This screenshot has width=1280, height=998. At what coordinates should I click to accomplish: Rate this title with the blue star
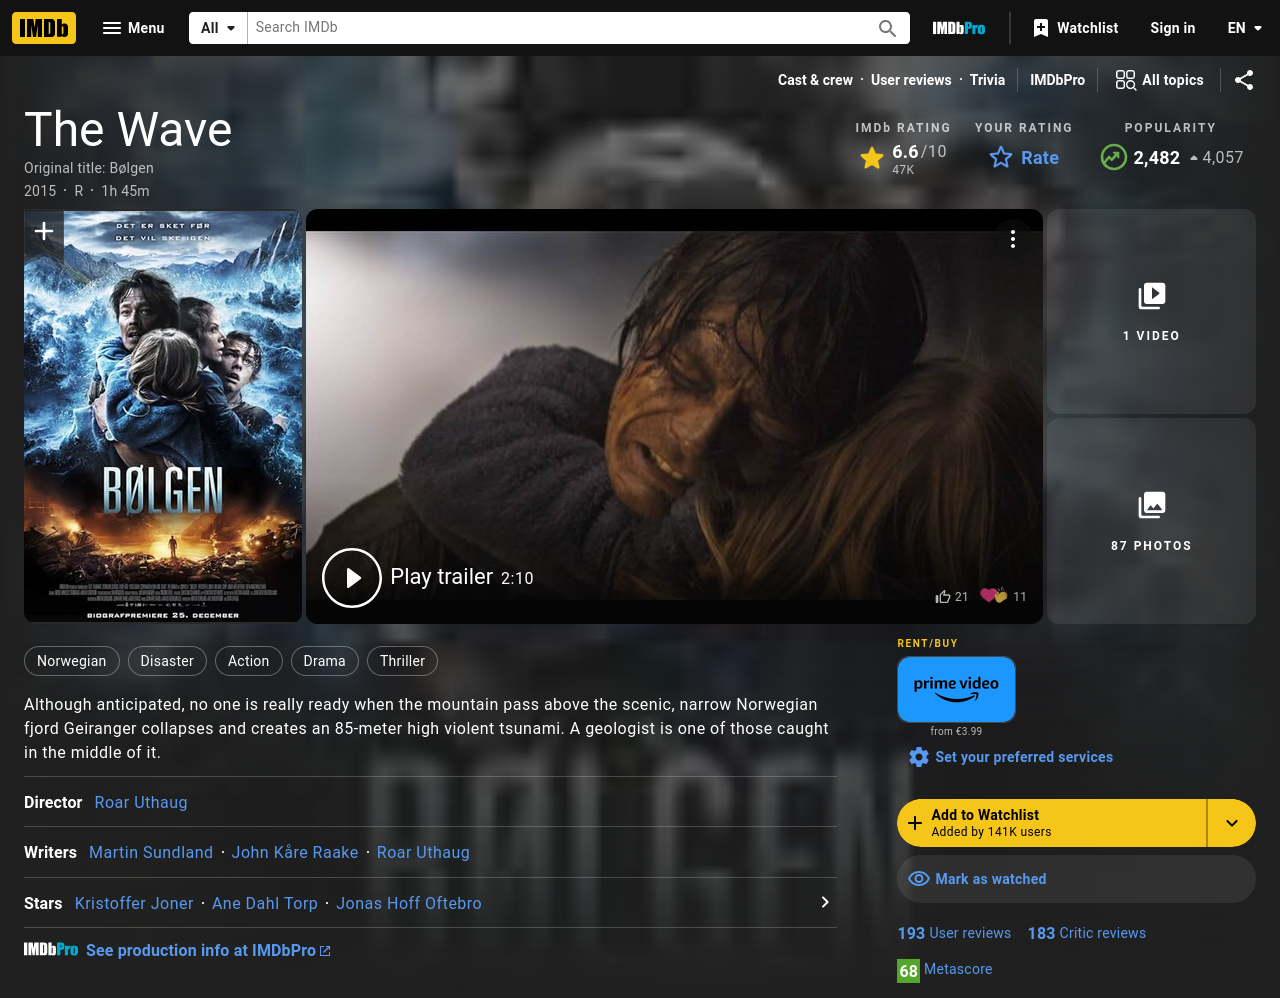coord(1024,158)
